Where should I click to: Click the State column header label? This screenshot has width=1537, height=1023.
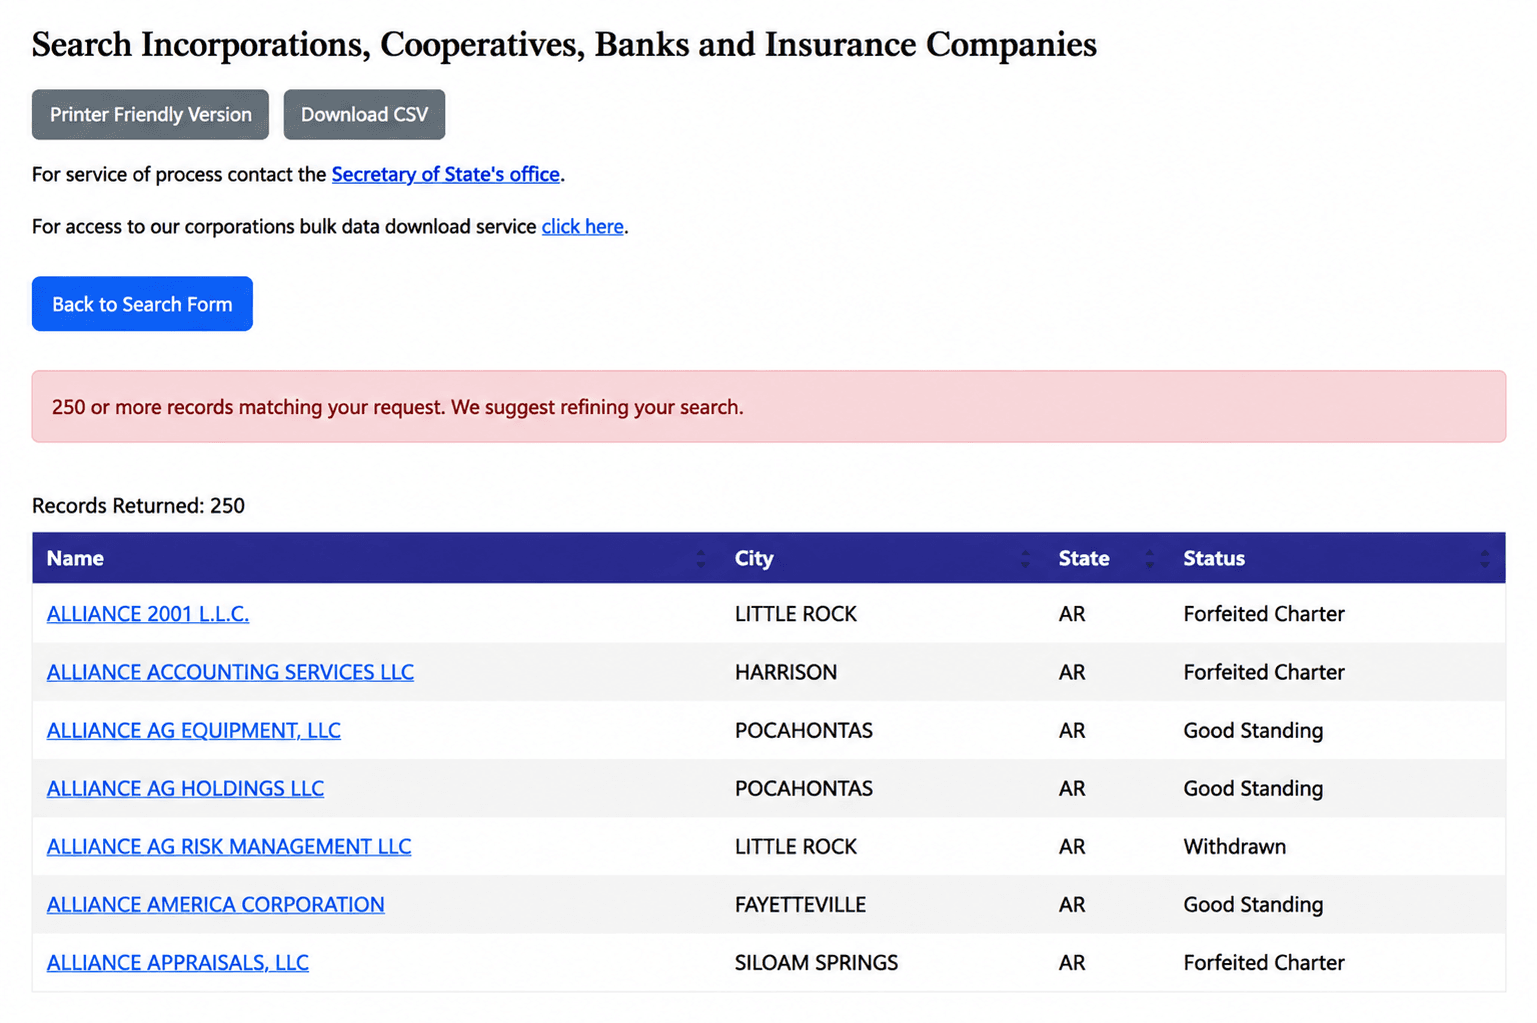click(x=1084, y=558)
